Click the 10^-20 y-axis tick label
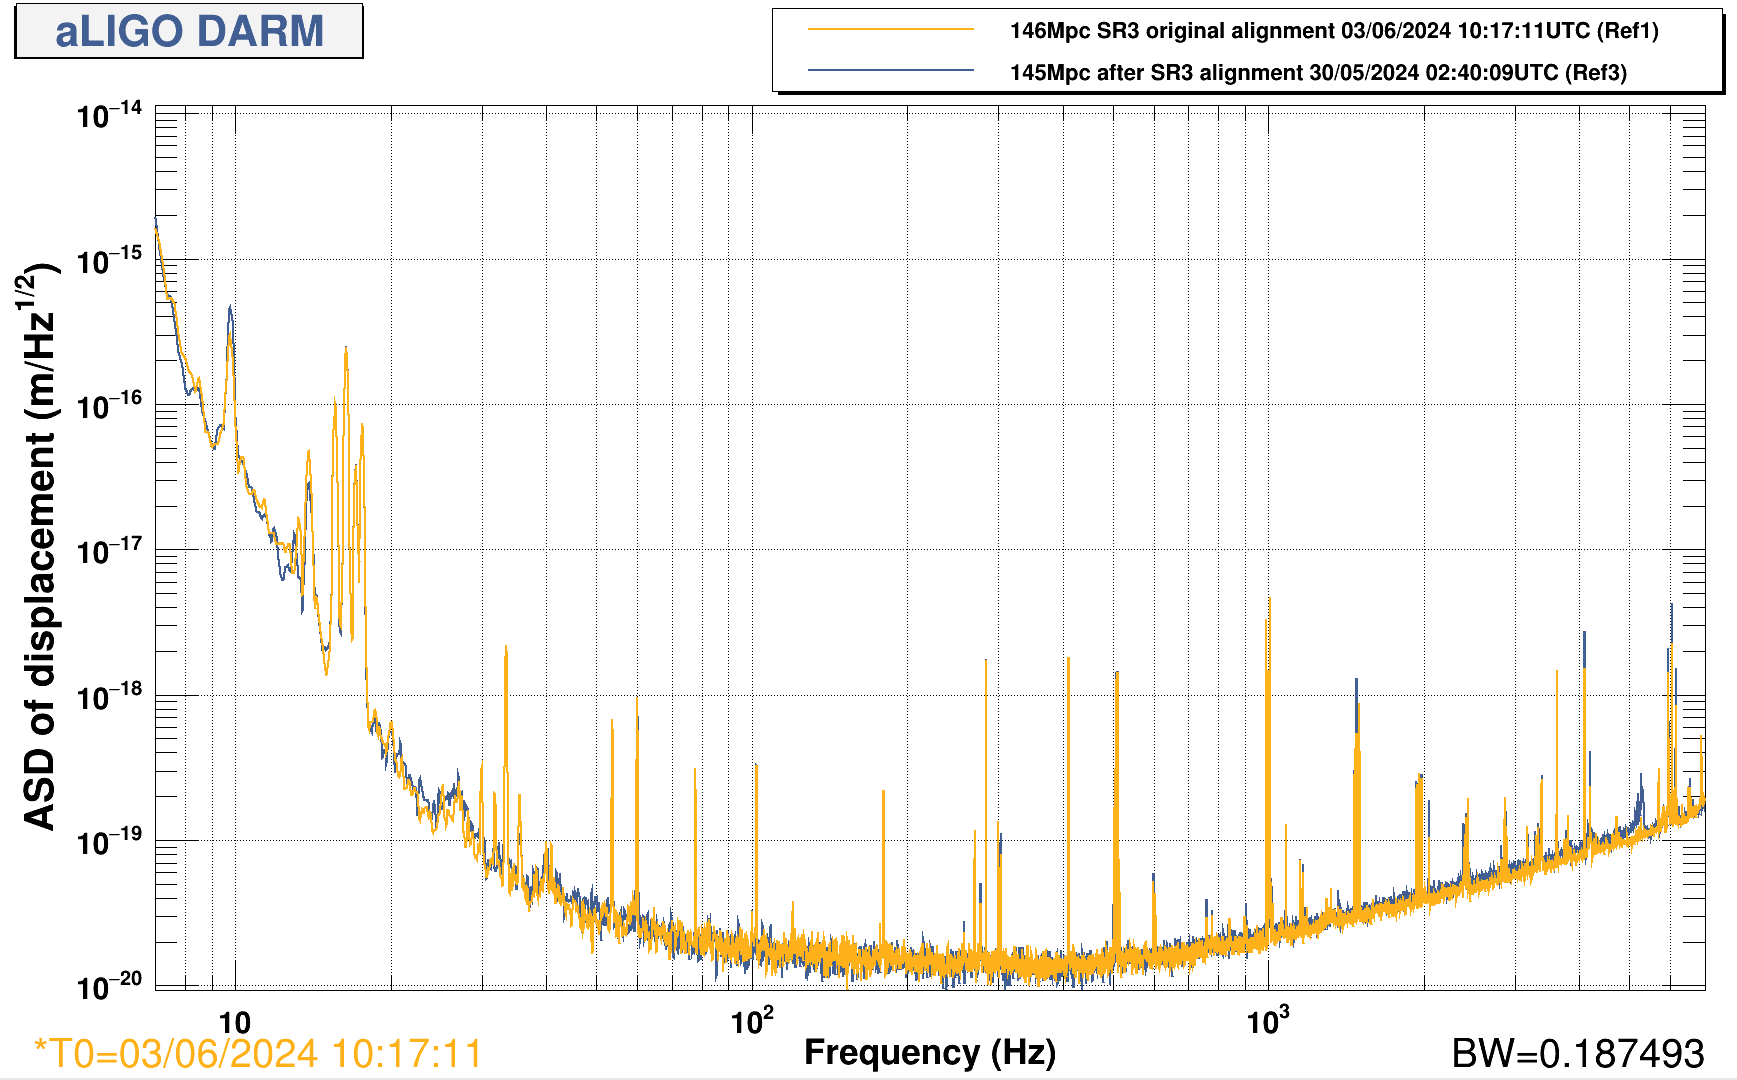 tap(109, 987)
